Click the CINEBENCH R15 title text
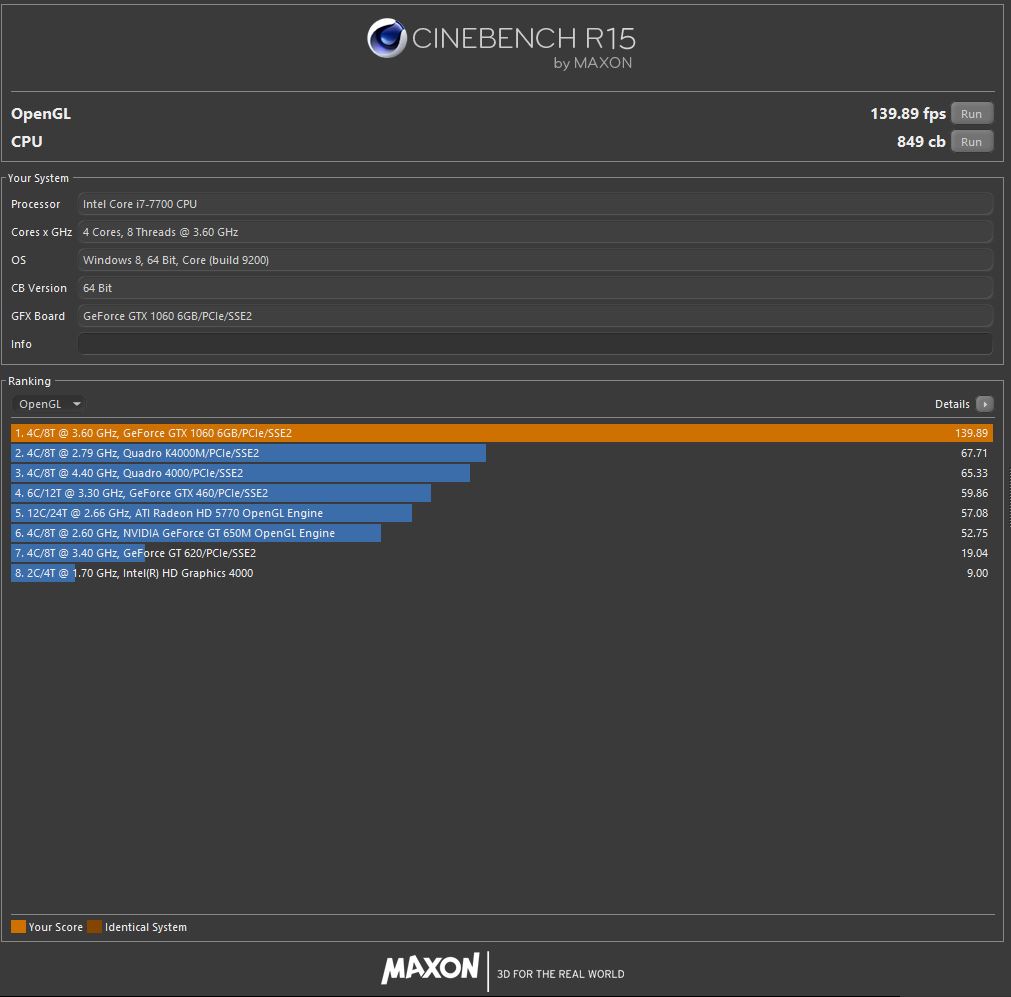This screenshot has height=997, width=1011. tap(524, 38)
